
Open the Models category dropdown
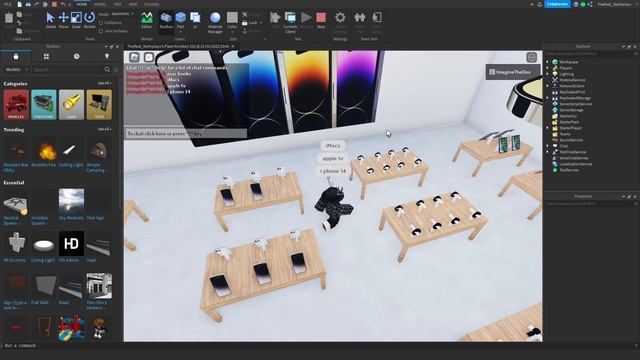click(16, 70)
